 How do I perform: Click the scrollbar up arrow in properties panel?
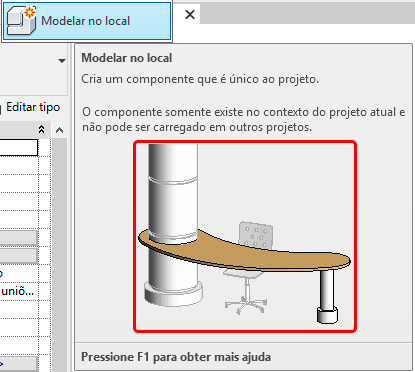pos(60,130)
